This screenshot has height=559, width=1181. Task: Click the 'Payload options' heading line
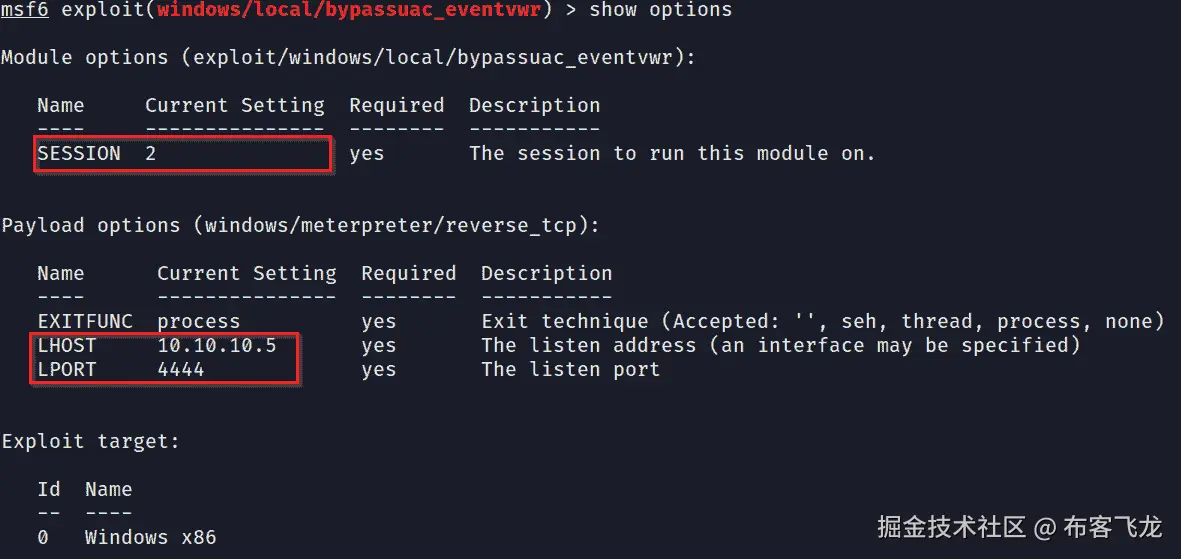pyautogui.click(x=300, y=225)
